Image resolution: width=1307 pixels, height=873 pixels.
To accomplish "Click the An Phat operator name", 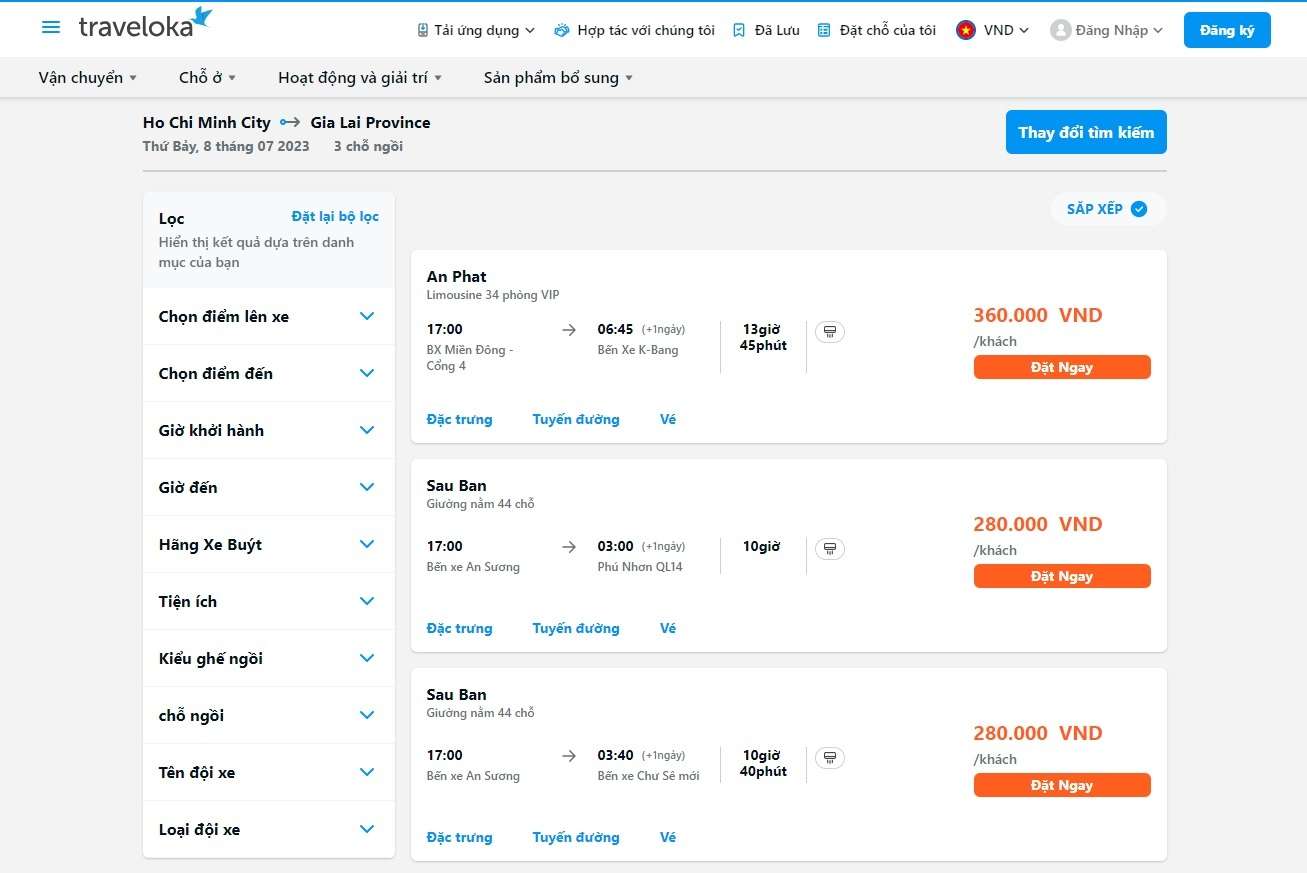I will [456, 276].
